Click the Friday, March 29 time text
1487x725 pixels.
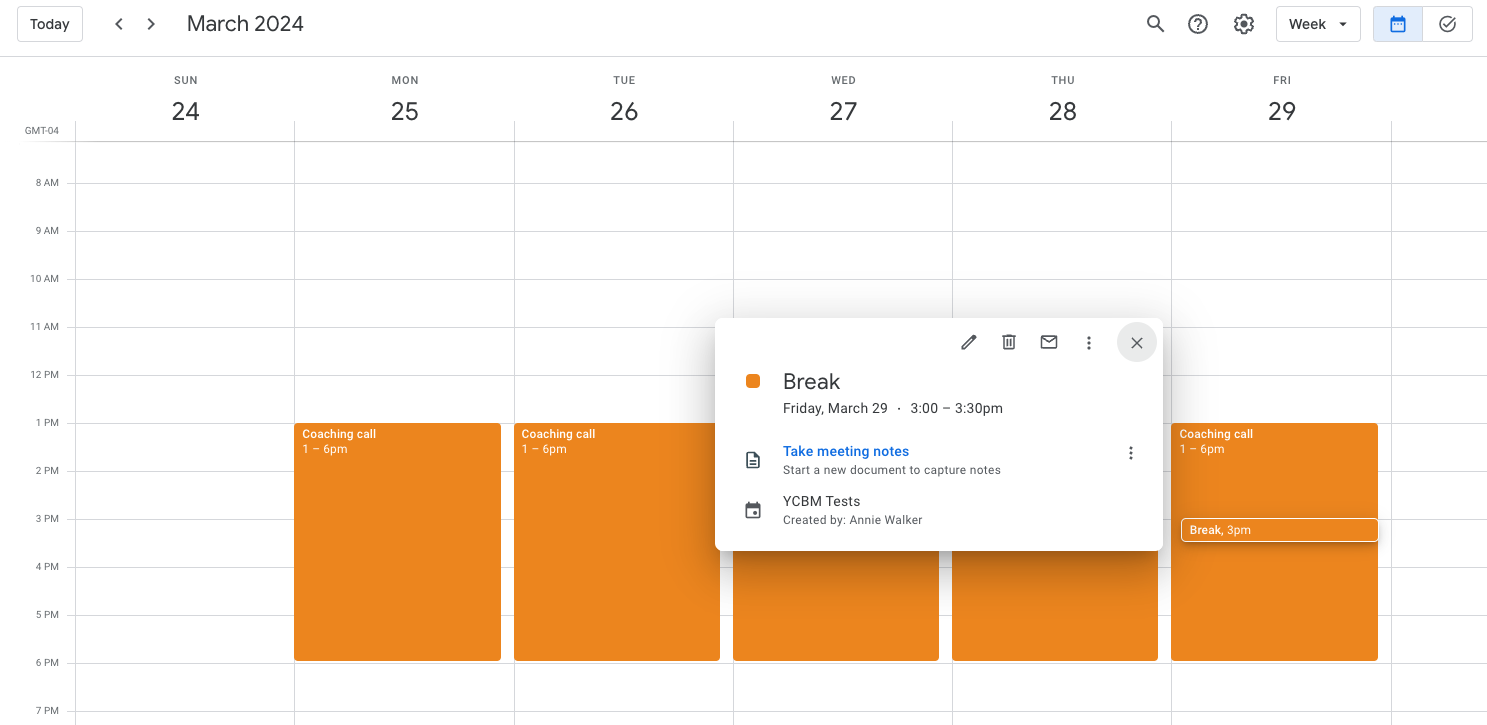[x=893, y=408]
